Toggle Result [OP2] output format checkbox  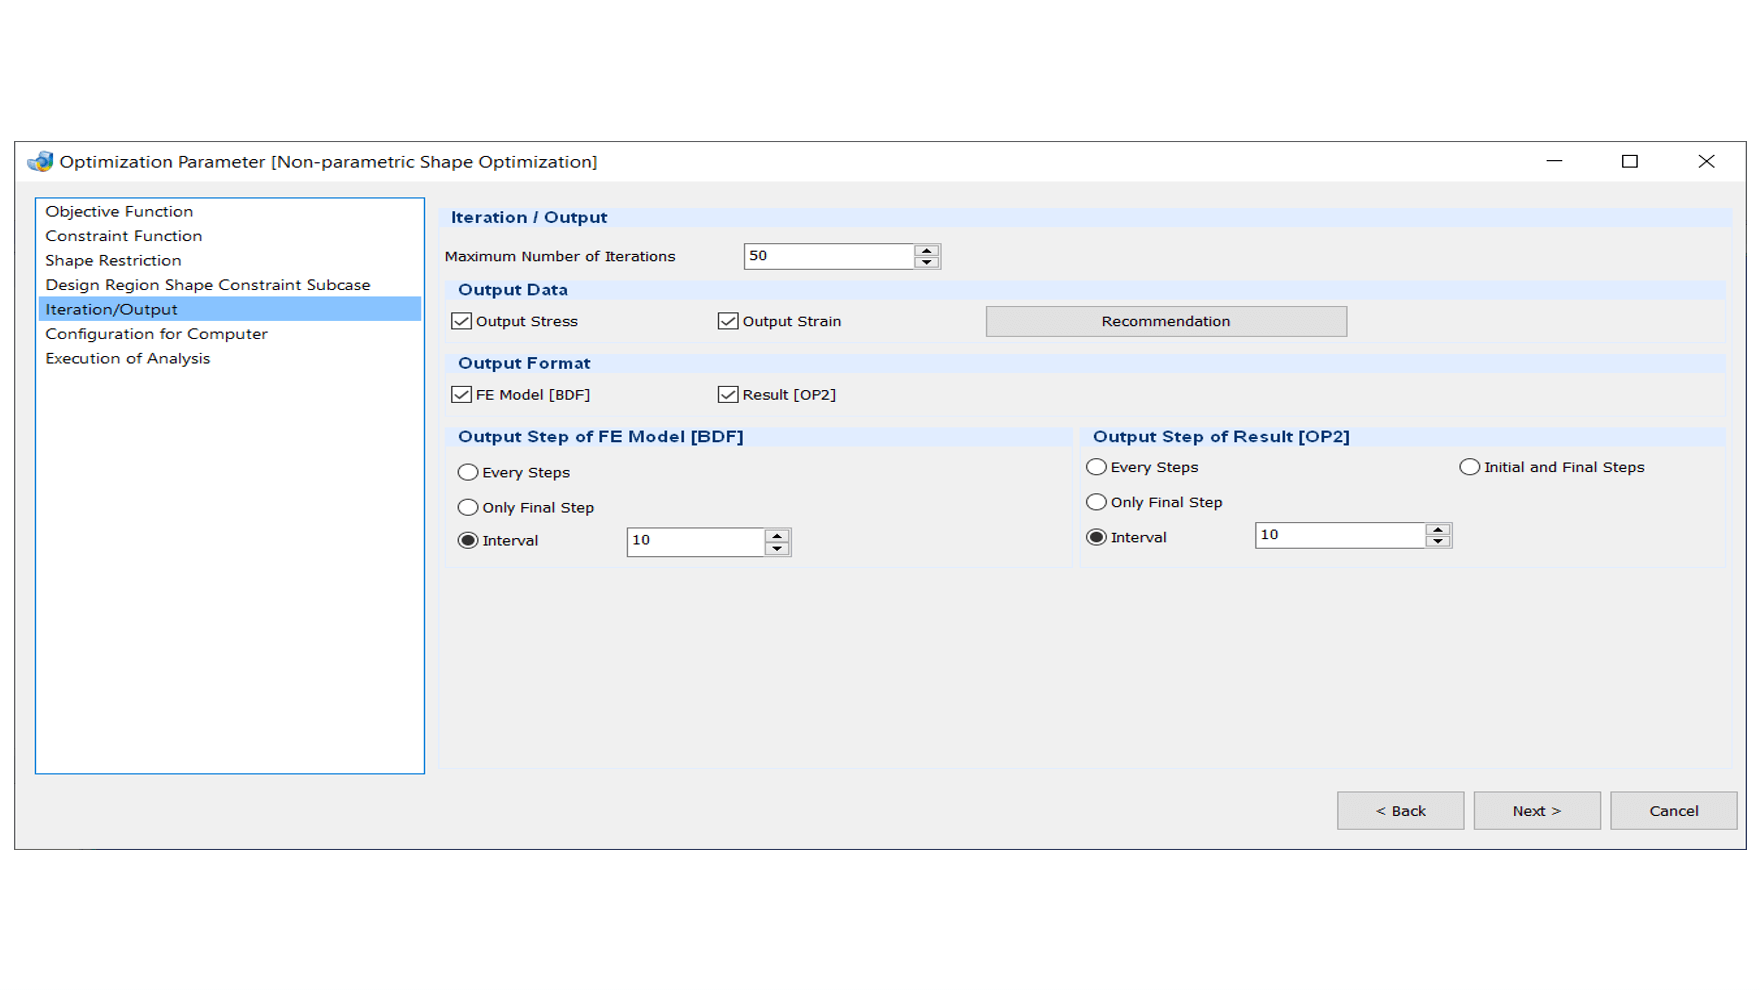point(728,395)
